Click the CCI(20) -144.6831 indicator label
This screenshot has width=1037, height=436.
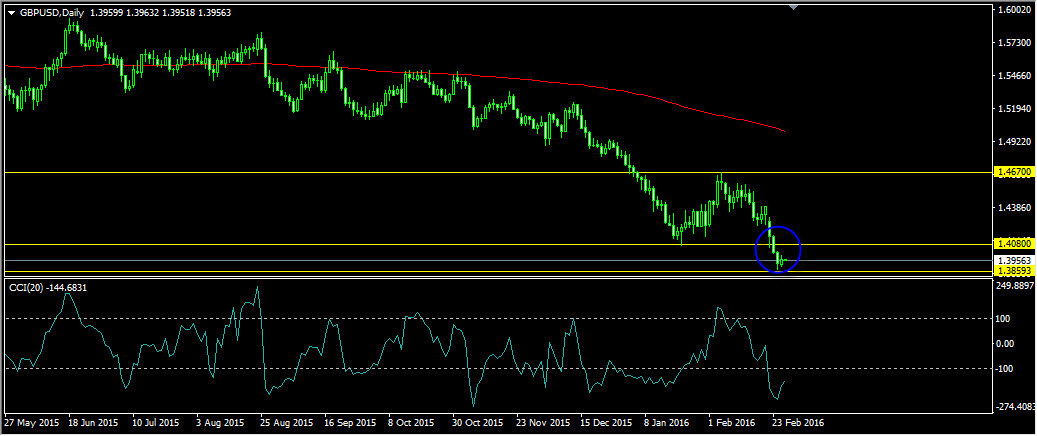tap(47, 288)
